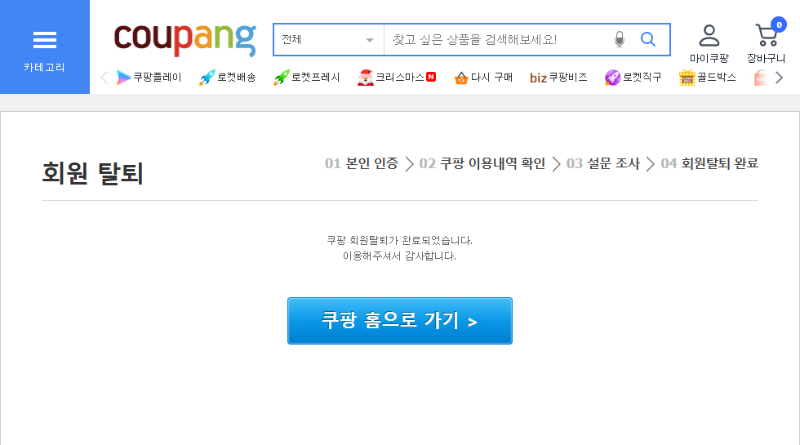Click step 02 쿠팡 이용내역 확인

coord(482,163)
